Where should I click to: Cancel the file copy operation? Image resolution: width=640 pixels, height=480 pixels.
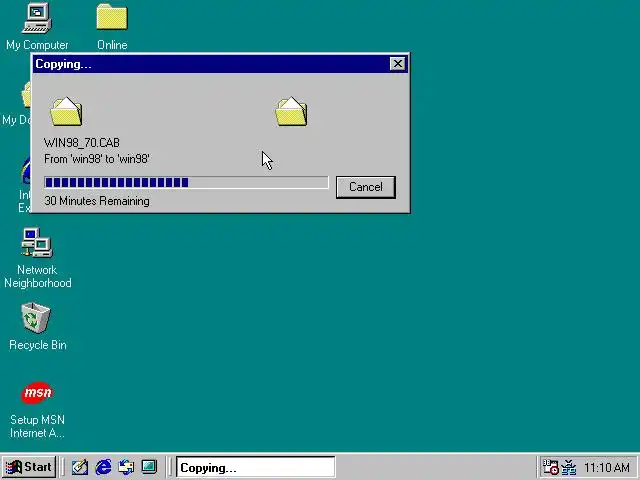[366, 187]
